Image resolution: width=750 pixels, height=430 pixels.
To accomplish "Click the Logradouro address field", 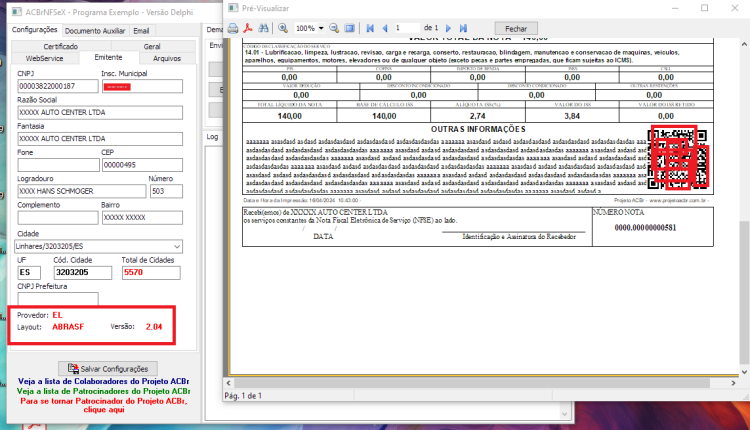I will (x=82, y=191).
